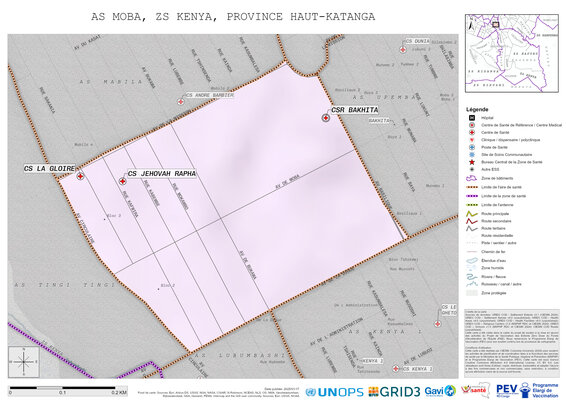Click the red Centre de Santé legend symbol
Screen dimensions: 566x400
click(x=471, y=132)
